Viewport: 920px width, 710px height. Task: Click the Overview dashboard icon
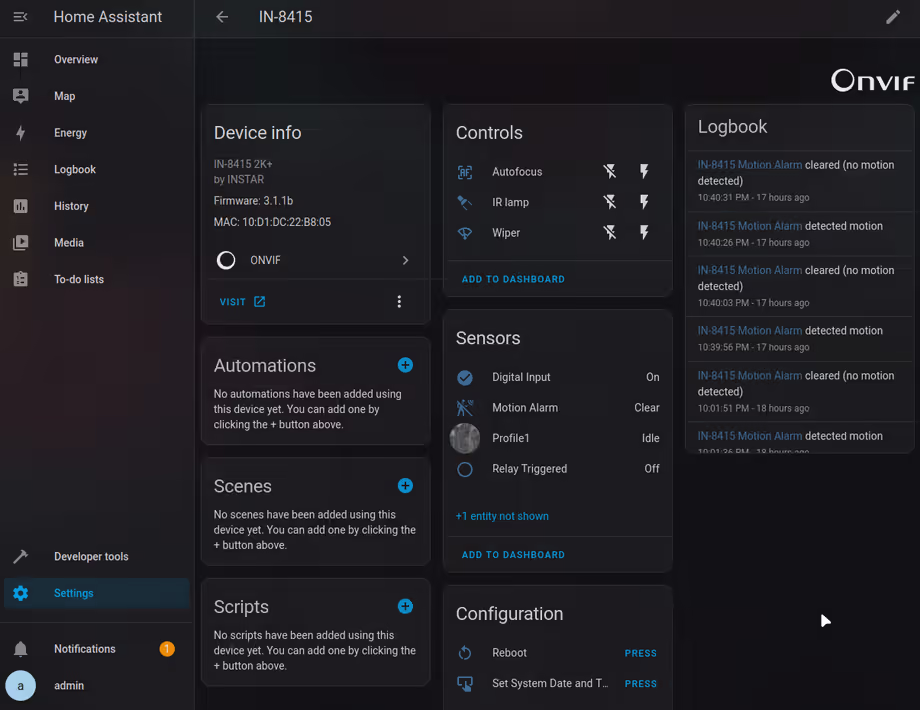[21, 59]
